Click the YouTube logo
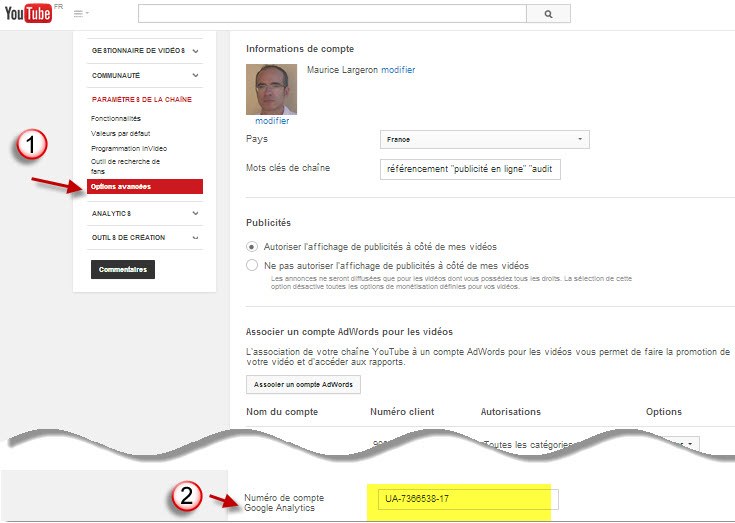The image size is (735, 523). click(28, 14)
